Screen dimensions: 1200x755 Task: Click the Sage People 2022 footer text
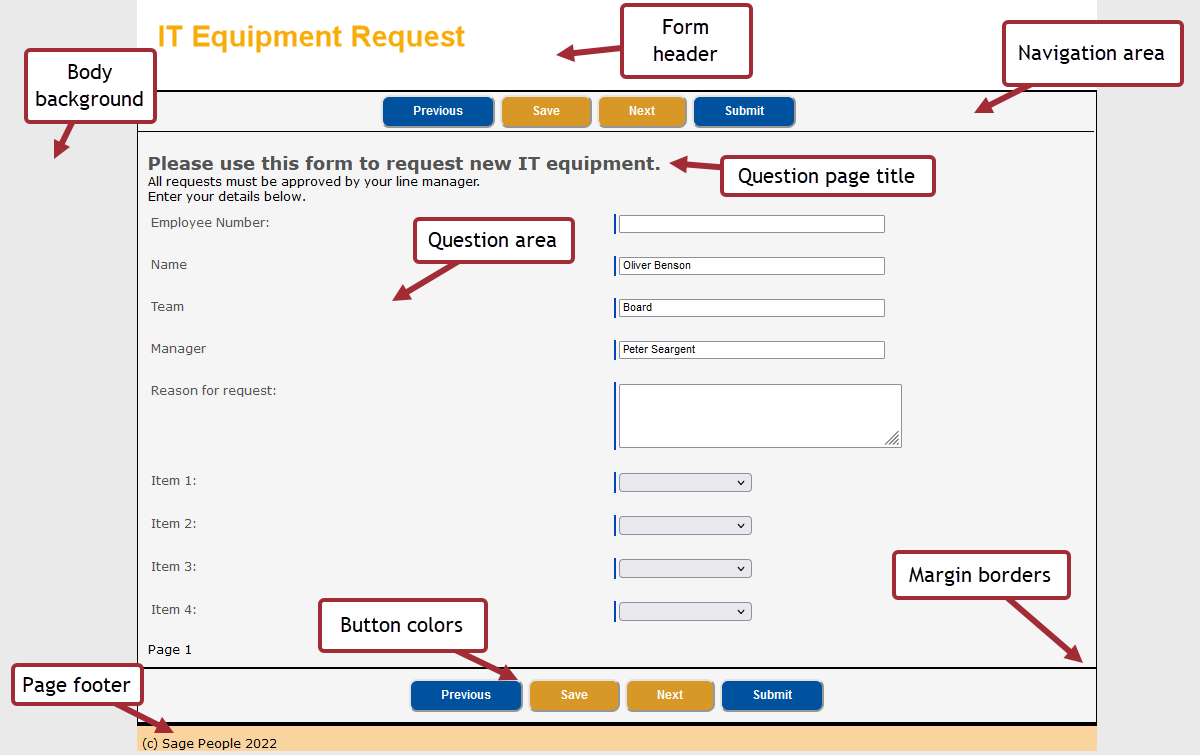pos(210,743)
